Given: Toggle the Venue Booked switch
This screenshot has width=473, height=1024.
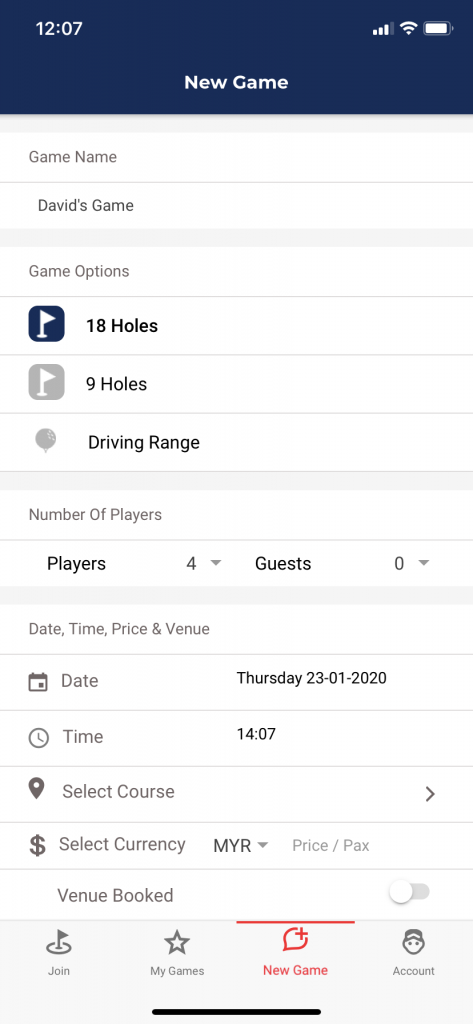Looking at the screenshot, I should click(410, 893).
